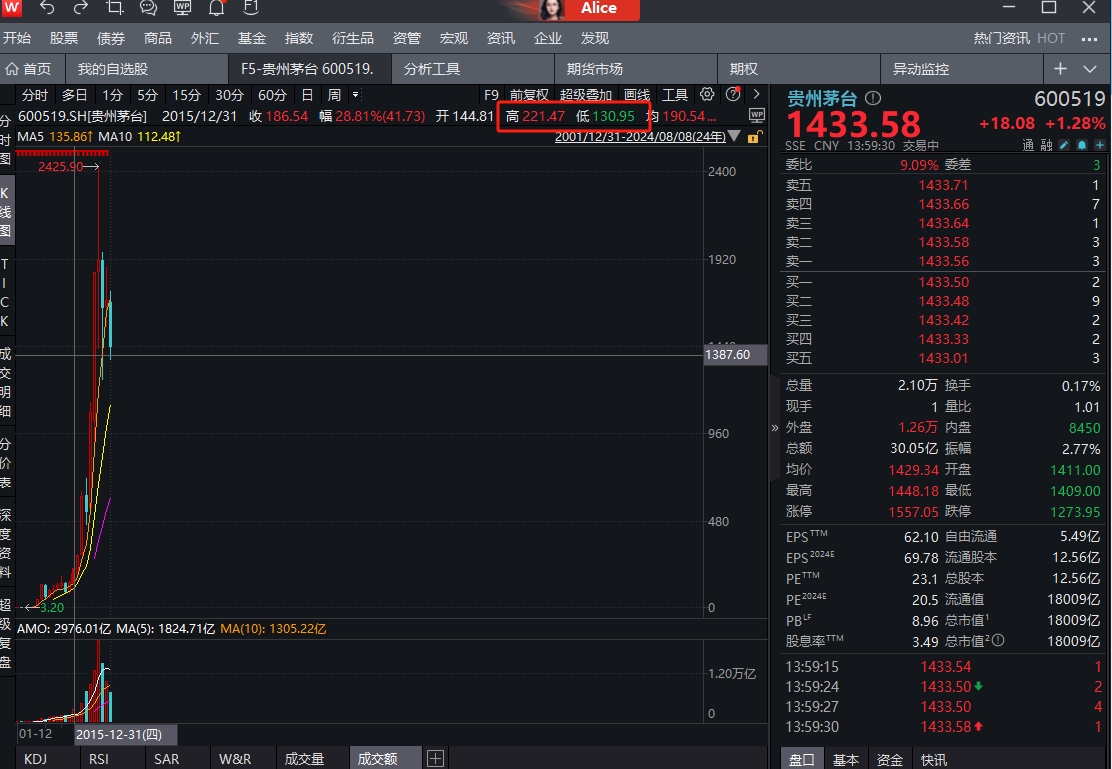The width and height of the screenshot is (1112, 769).
Task: Click the info icon beside 贵州茅台
Action: (x=873, y=98)
